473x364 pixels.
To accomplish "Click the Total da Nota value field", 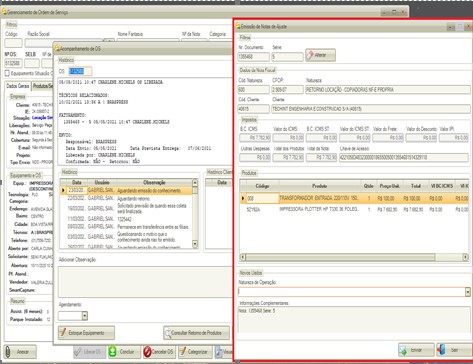I will 321,157.
